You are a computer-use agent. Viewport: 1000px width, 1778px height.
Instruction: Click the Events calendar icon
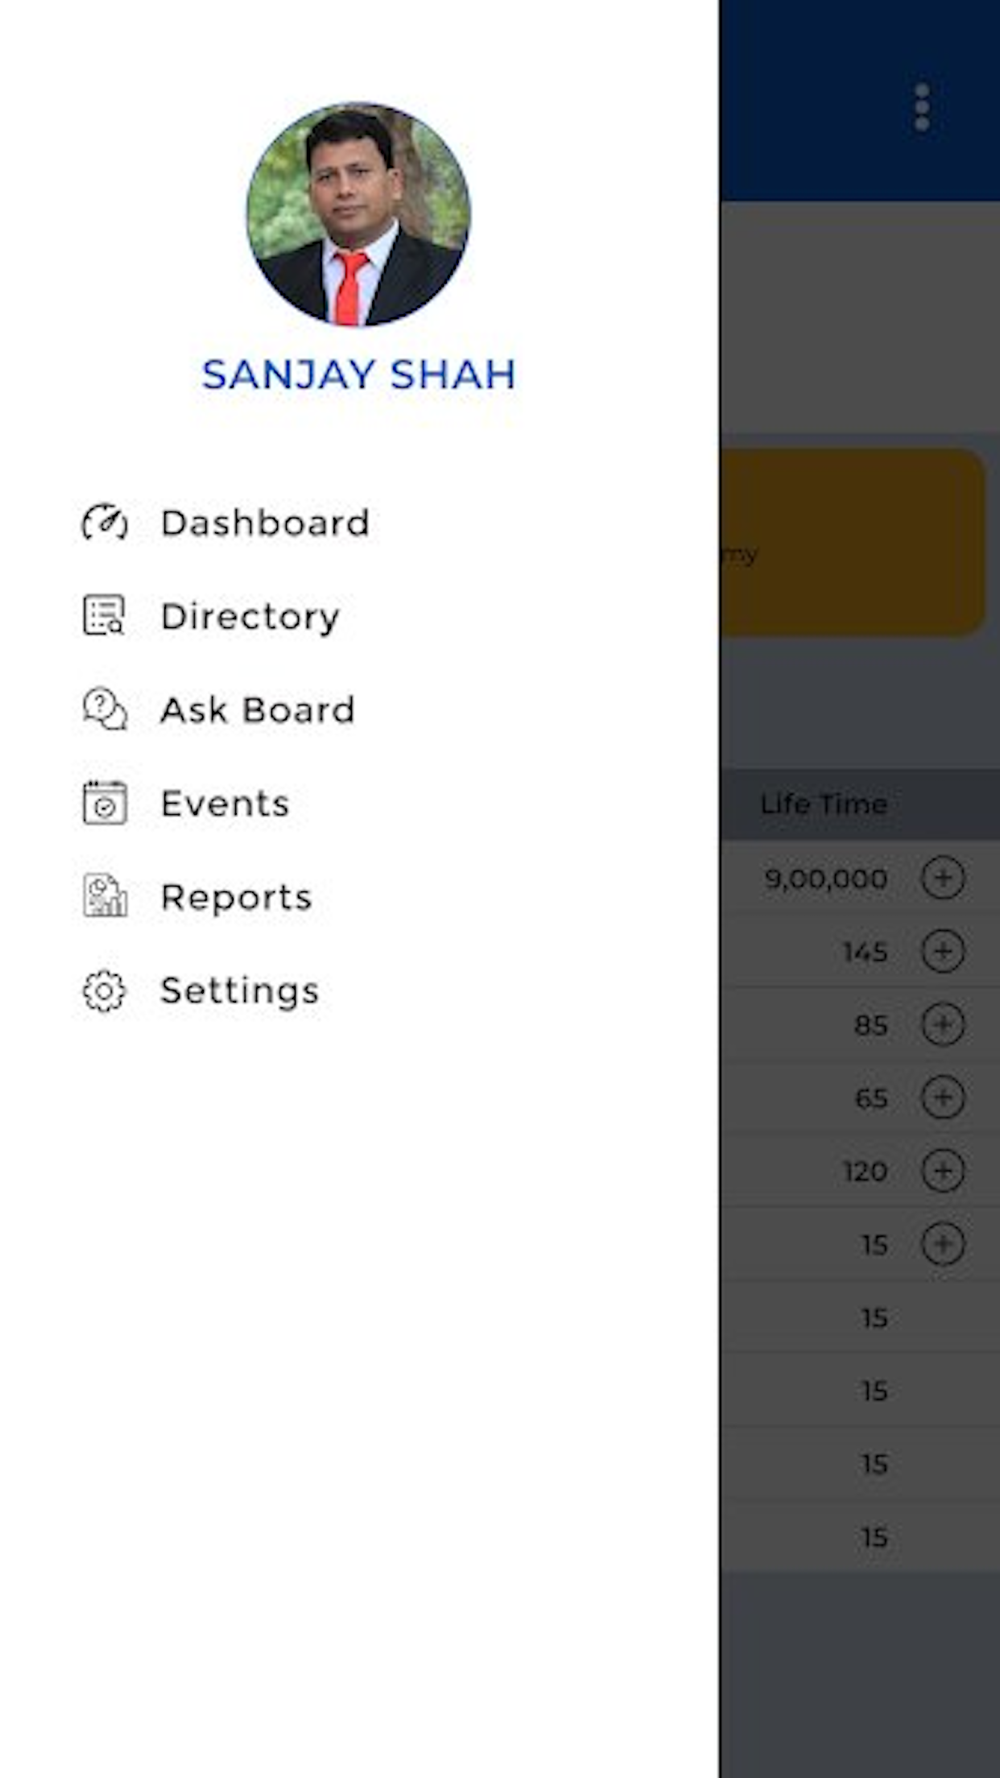click(x=104, y=803)
